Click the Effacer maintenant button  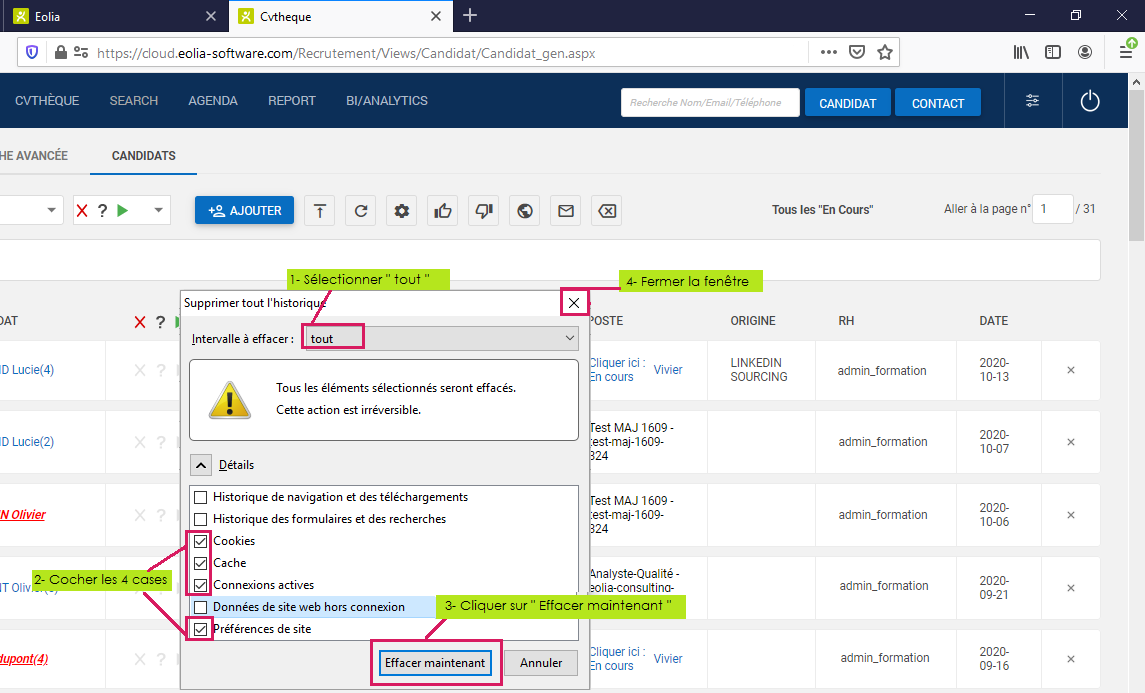[x=435, y=663]
